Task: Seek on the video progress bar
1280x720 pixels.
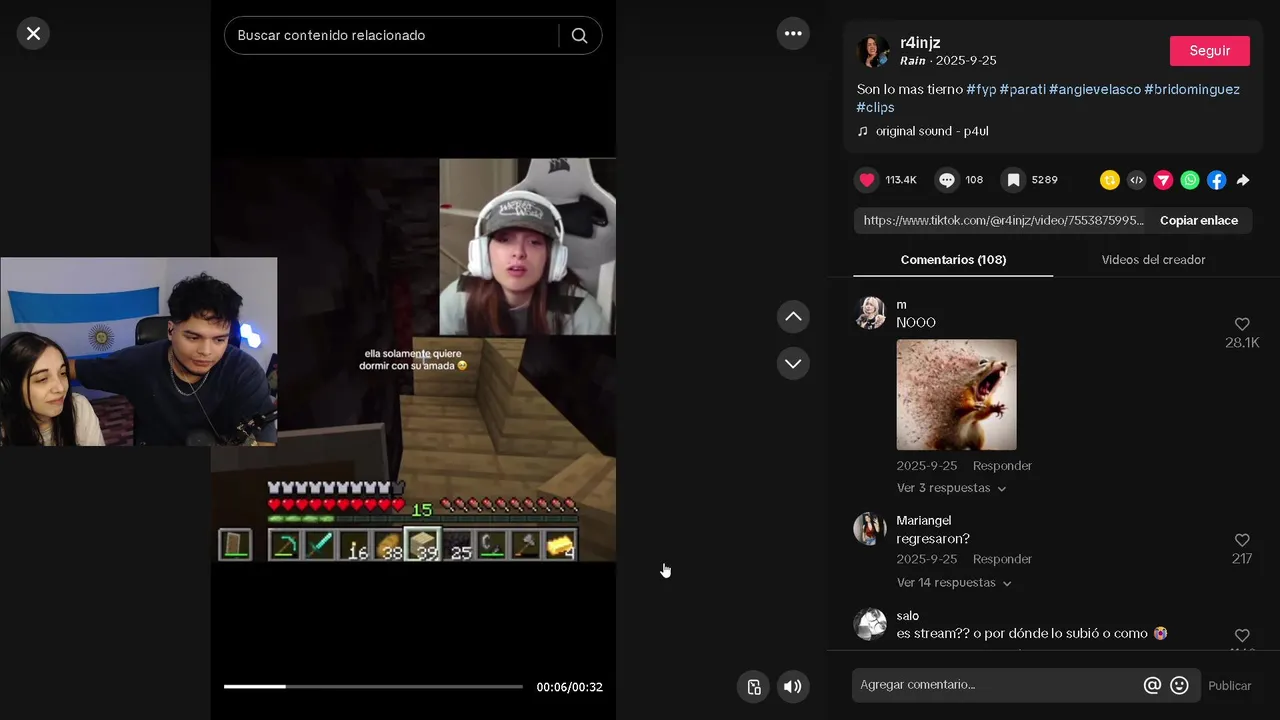Action: (x=373, y=687)
